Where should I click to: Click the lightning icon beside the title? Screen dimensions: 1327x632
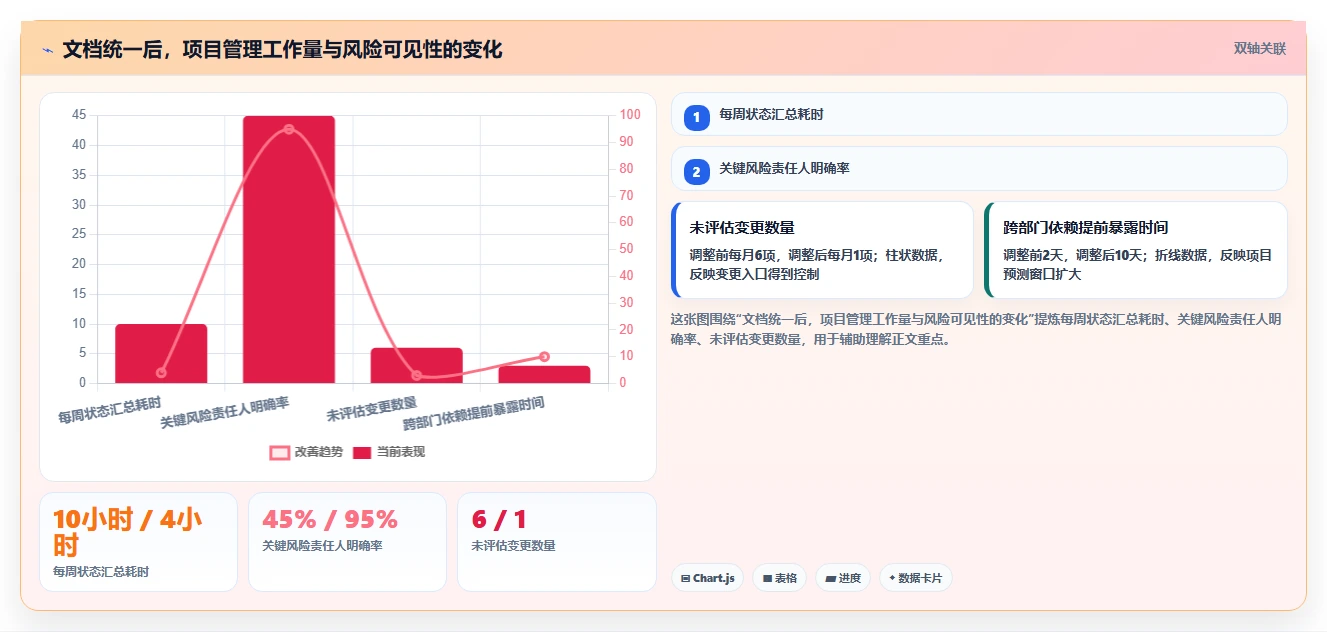click(x=47, y=49)
